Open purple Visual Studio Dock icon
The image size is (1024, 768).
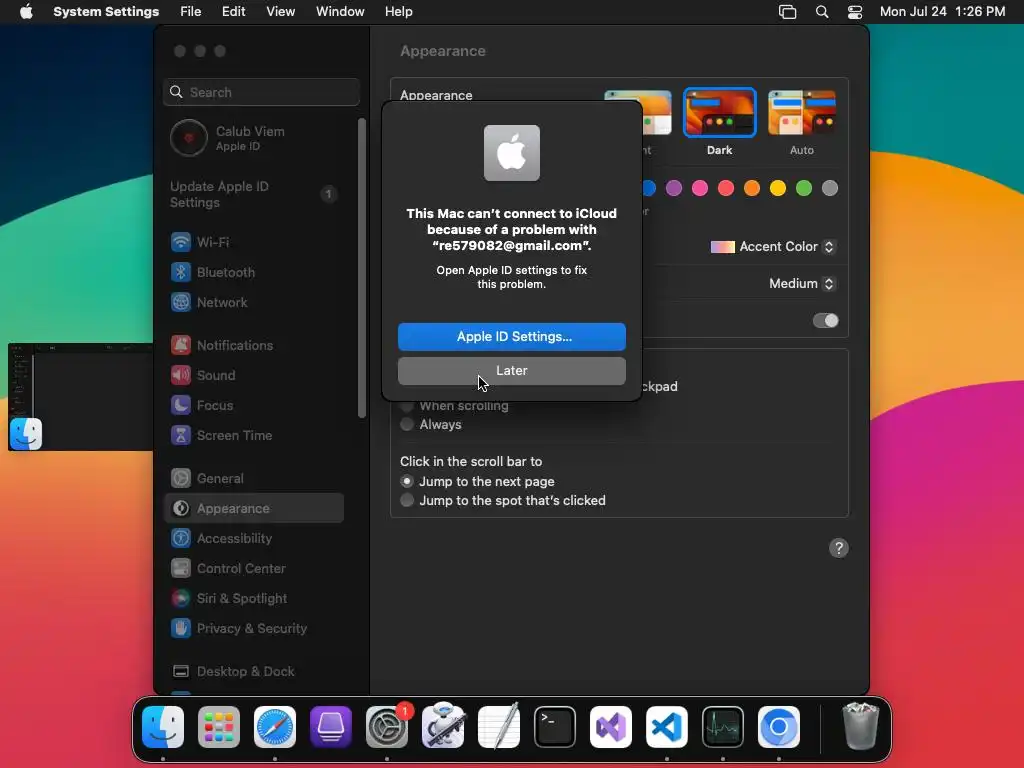(611, 727)
